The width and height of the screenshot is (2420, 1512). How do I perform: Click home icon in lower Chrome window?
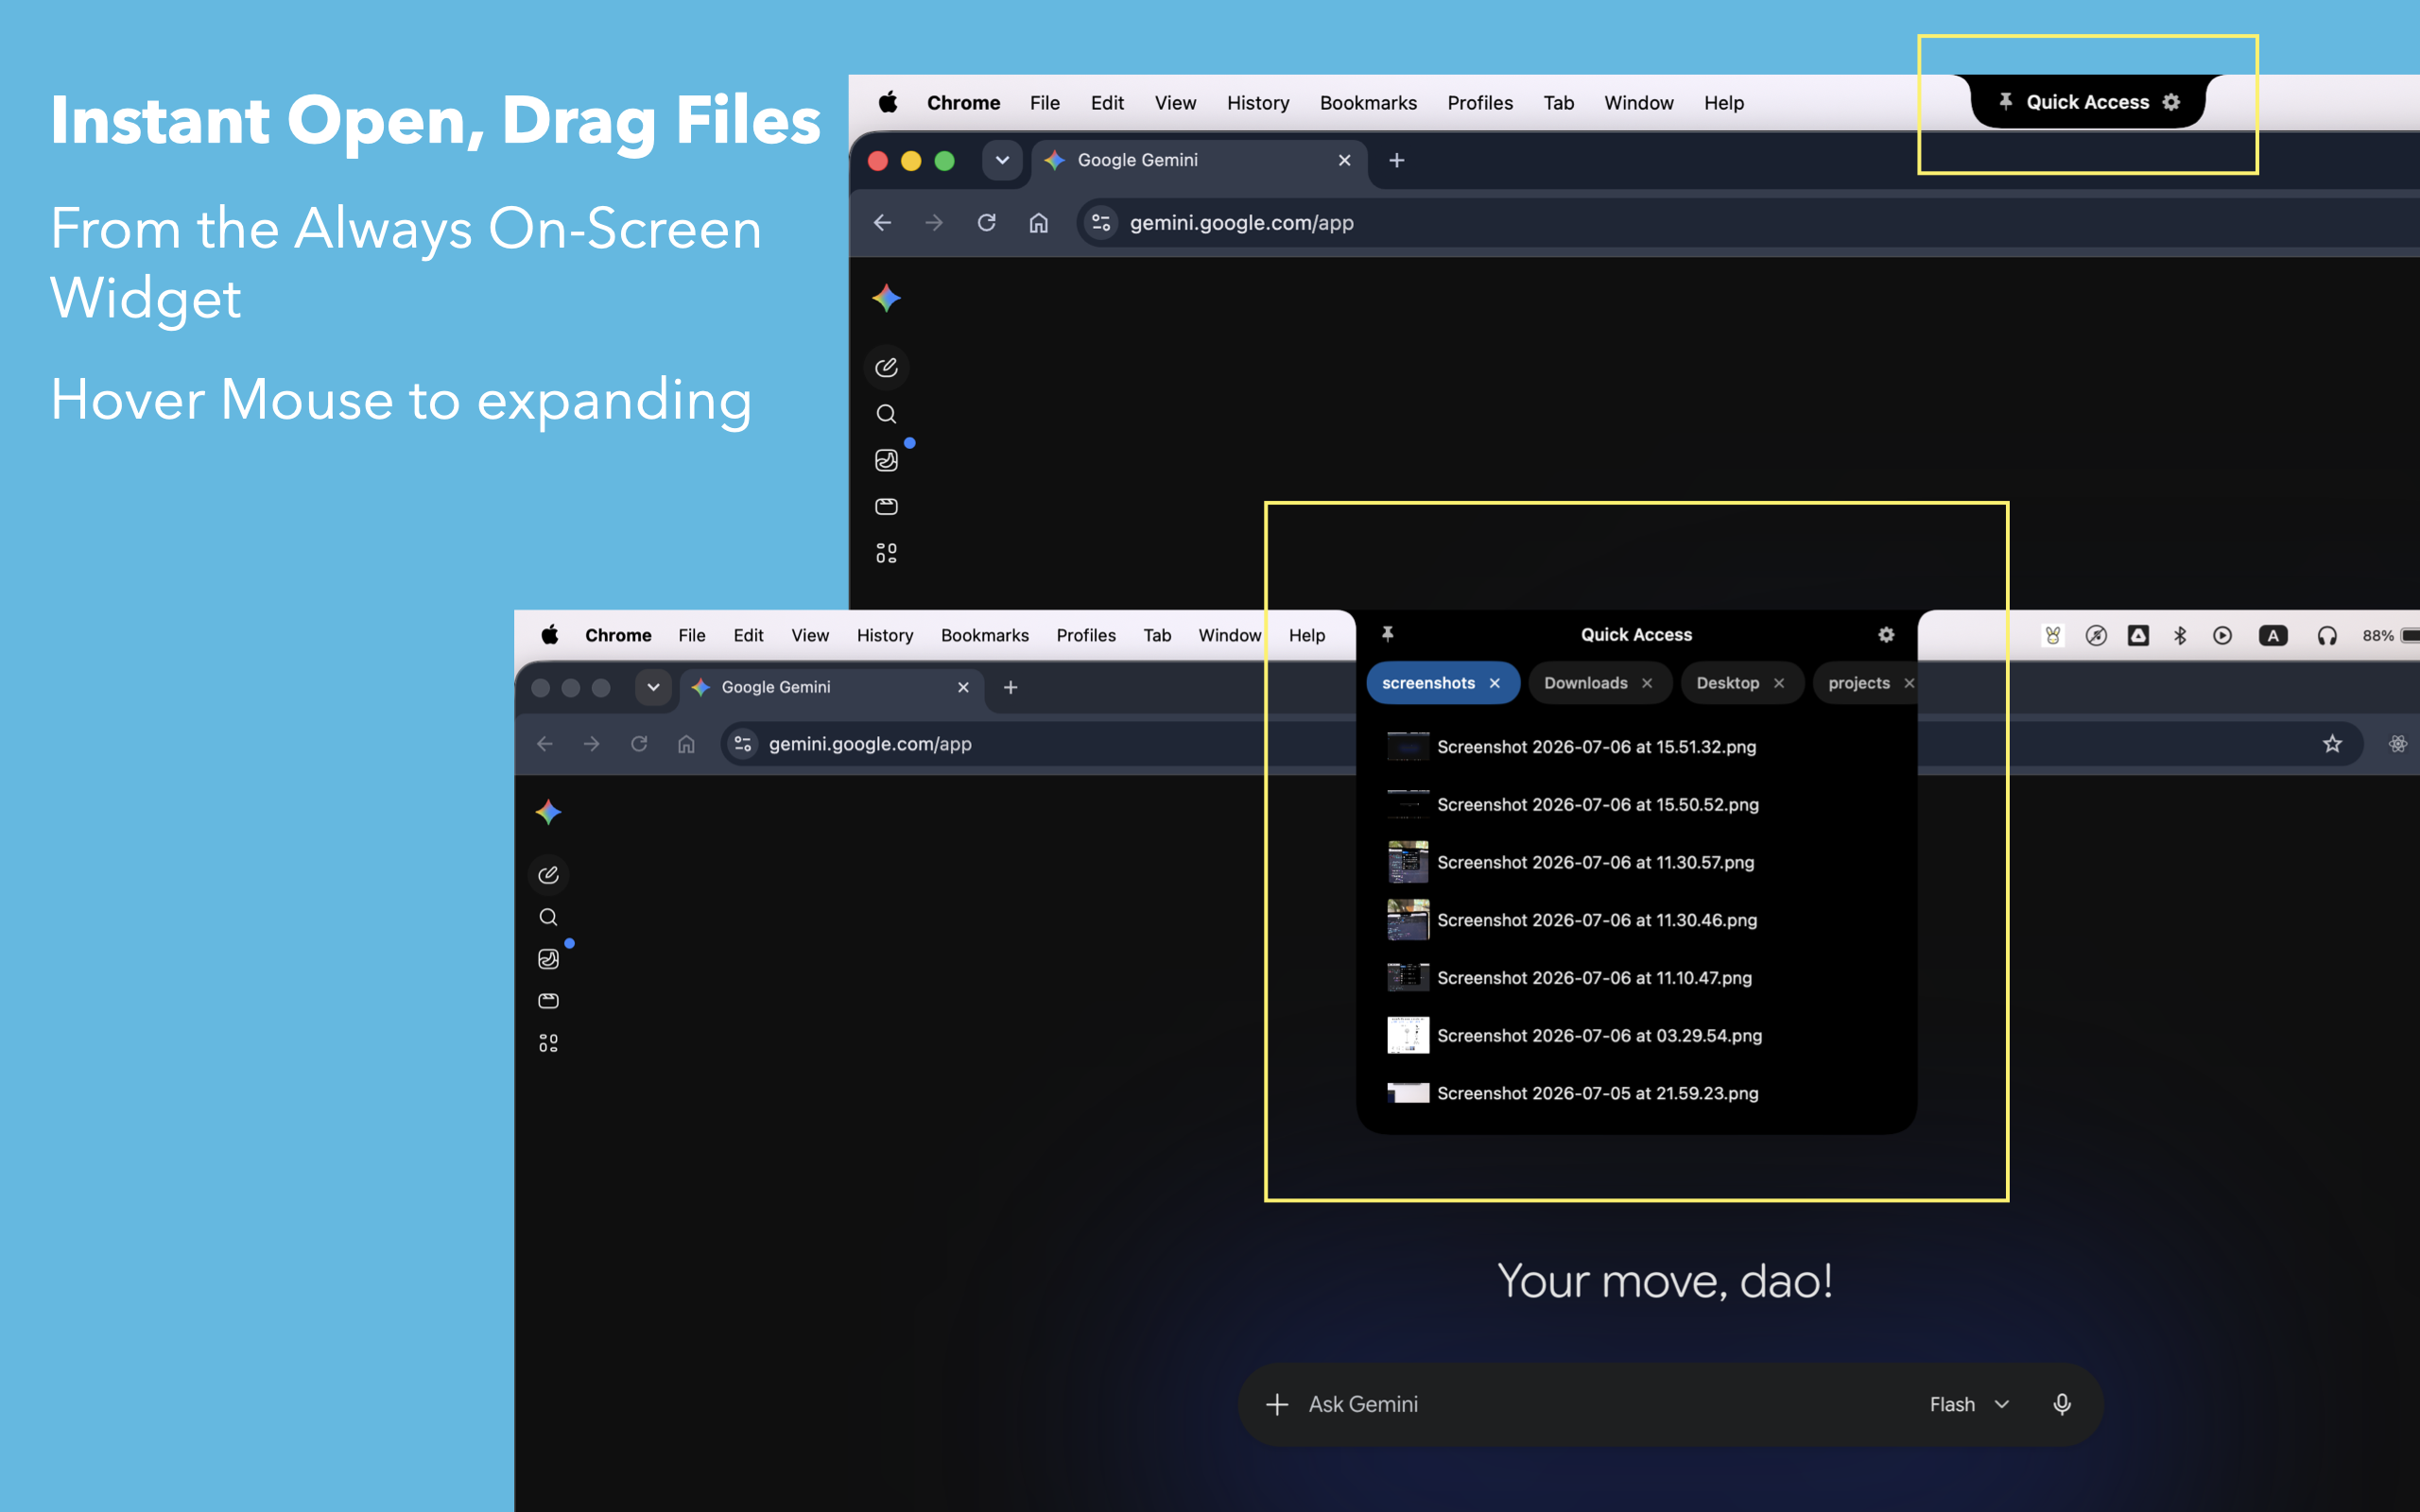click(x=686, y=744)
